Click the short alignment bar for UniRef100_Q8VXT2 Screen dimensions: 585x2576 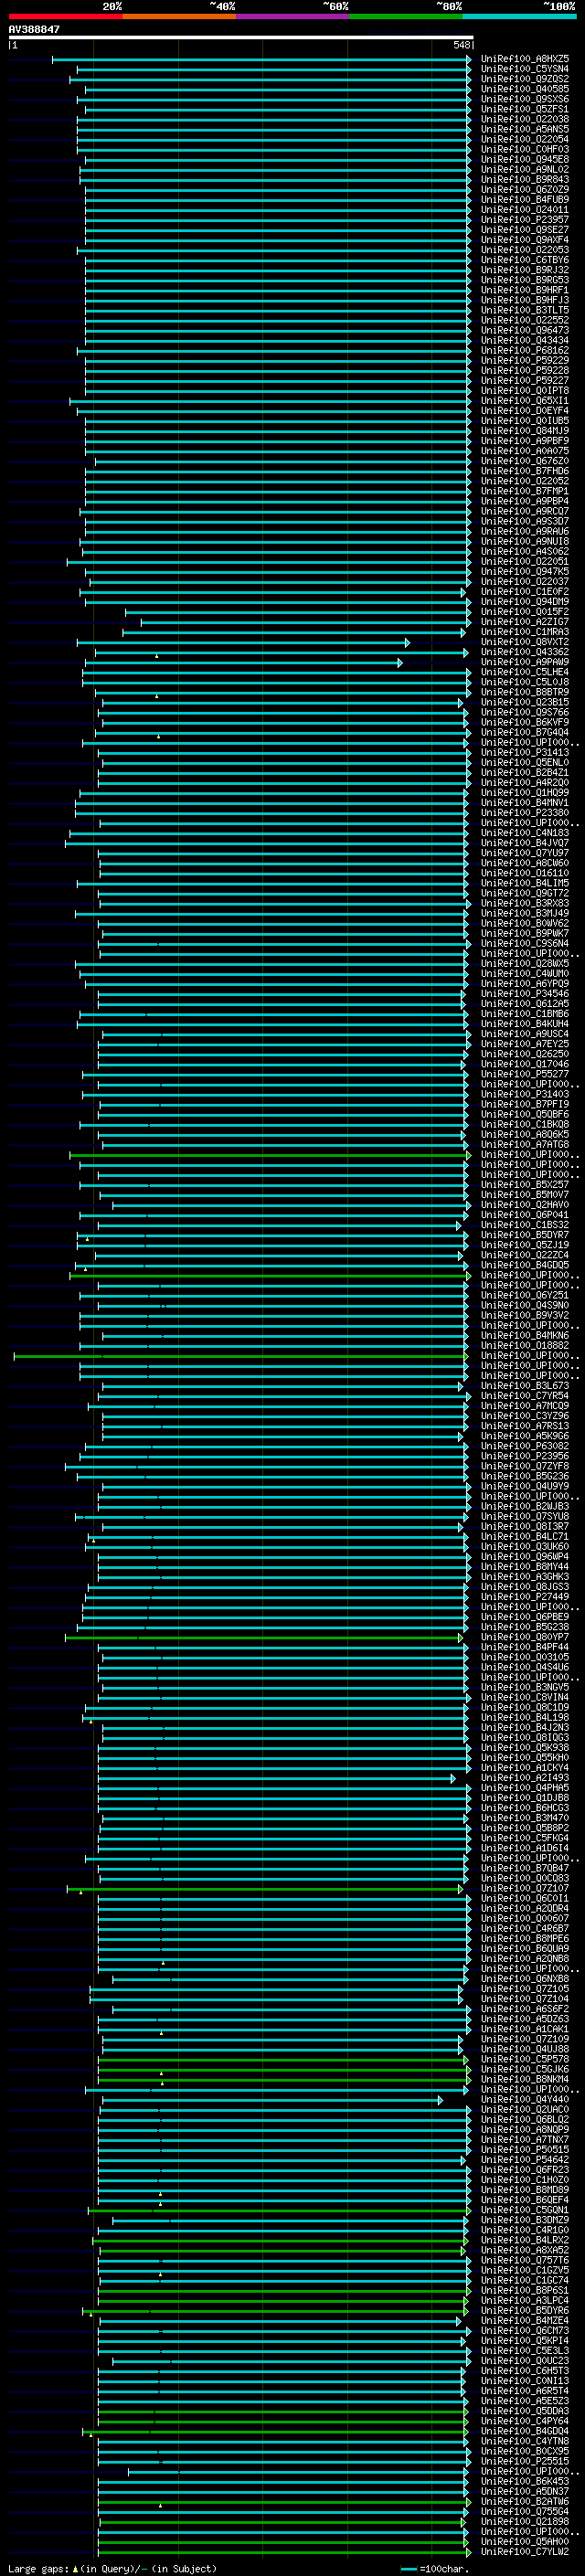[243, 642]
